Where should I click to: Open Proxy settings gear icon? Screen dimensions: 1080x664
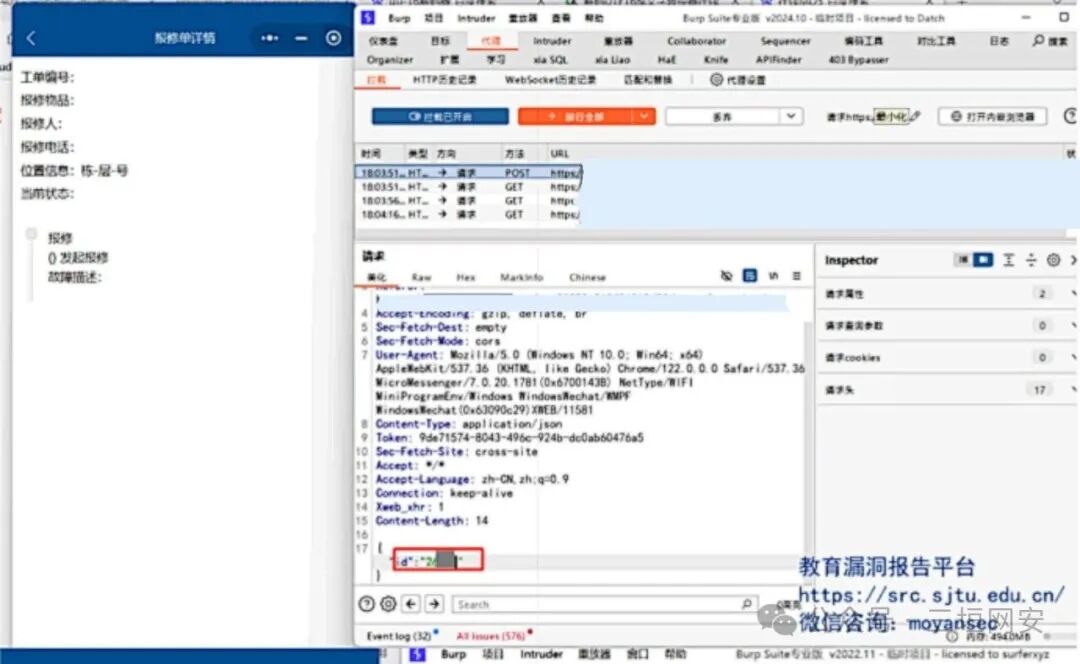[716, 80]
